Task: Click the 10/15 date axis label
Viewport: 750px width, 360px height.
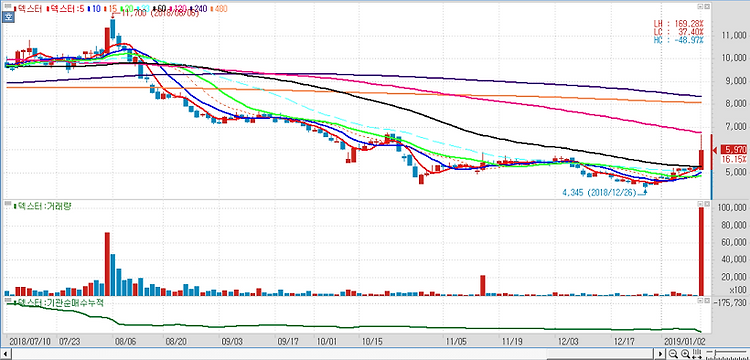Action: (x=373, y=342)
